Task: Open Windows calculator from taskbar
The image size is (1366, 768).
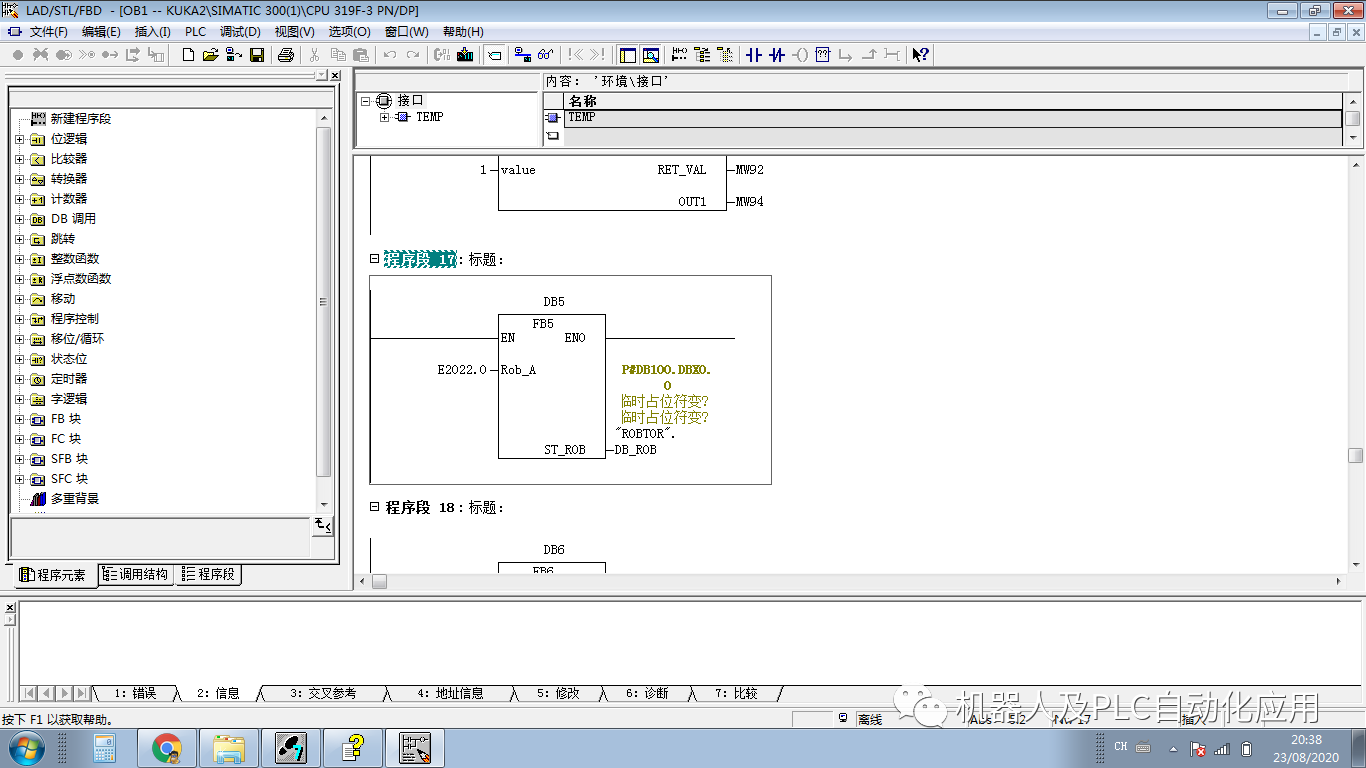Action: click(x=105, y=748)
